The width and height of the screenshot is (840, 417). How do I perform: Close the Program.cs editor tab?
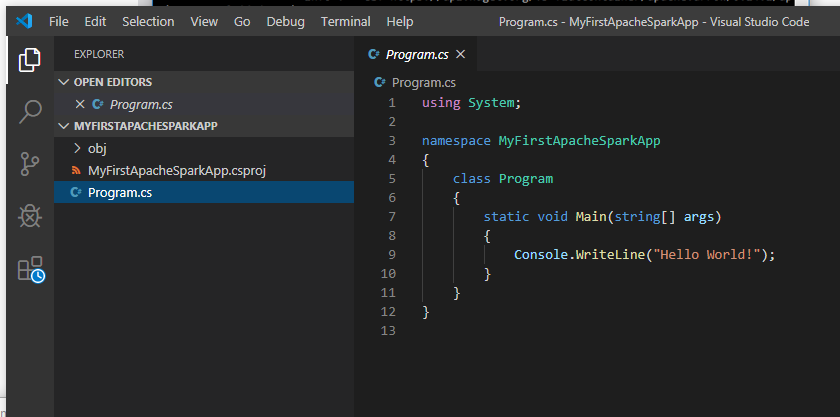tap(460, 54)
